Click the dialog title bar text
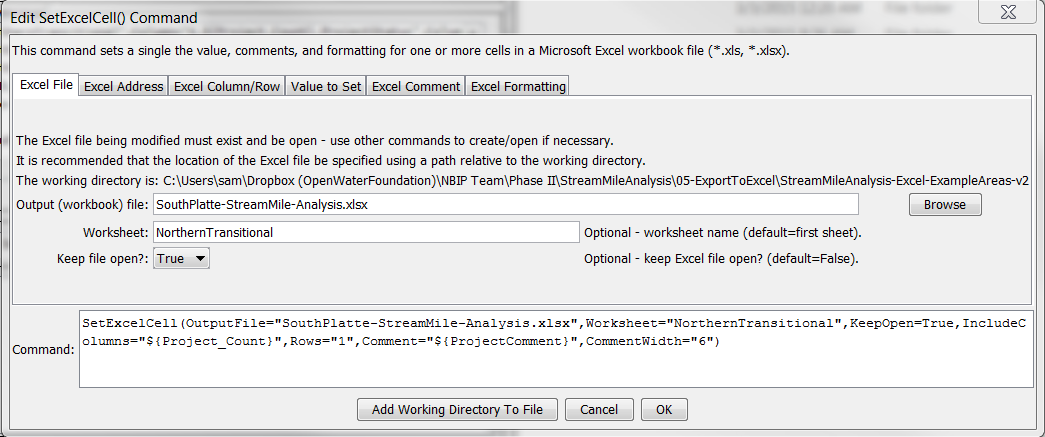The image size is (1045, 437). [104, 17]
